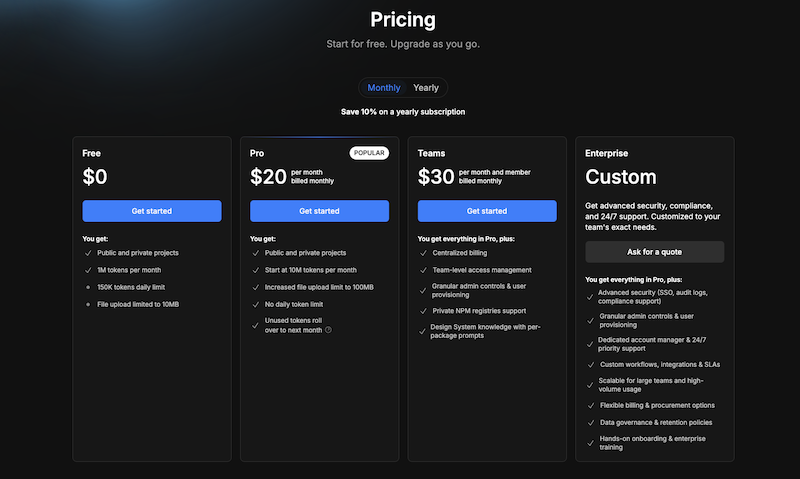Select Monthly billing option
The image size is (800, 479).
coord(384,88)
